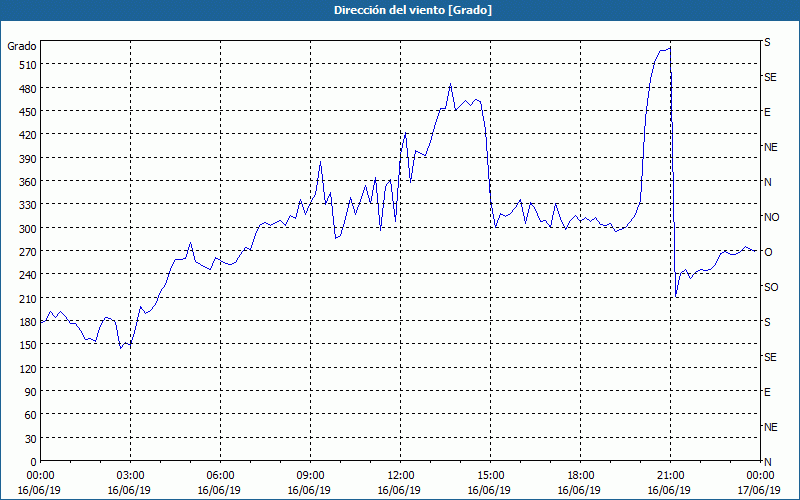Click the 420 y-axis tick label

(x=28, y=135)
